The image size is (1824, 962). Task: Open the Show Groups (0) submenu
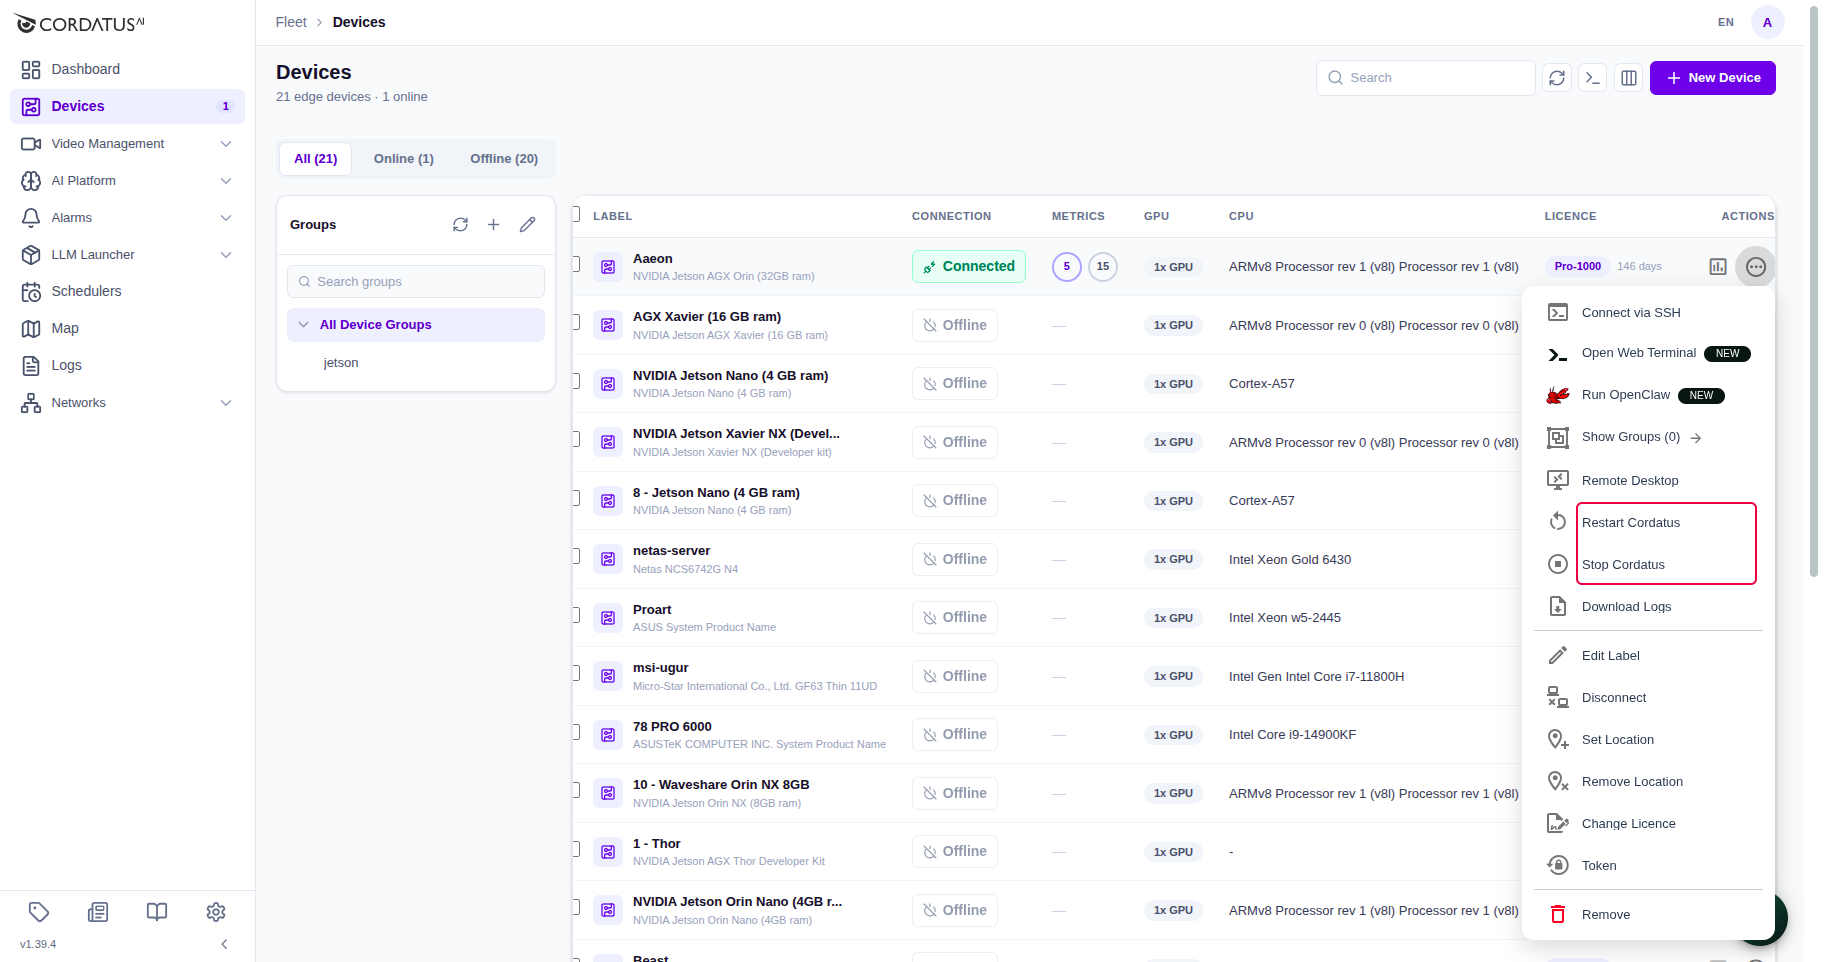pyautogui.click(x=1648, y=437)
